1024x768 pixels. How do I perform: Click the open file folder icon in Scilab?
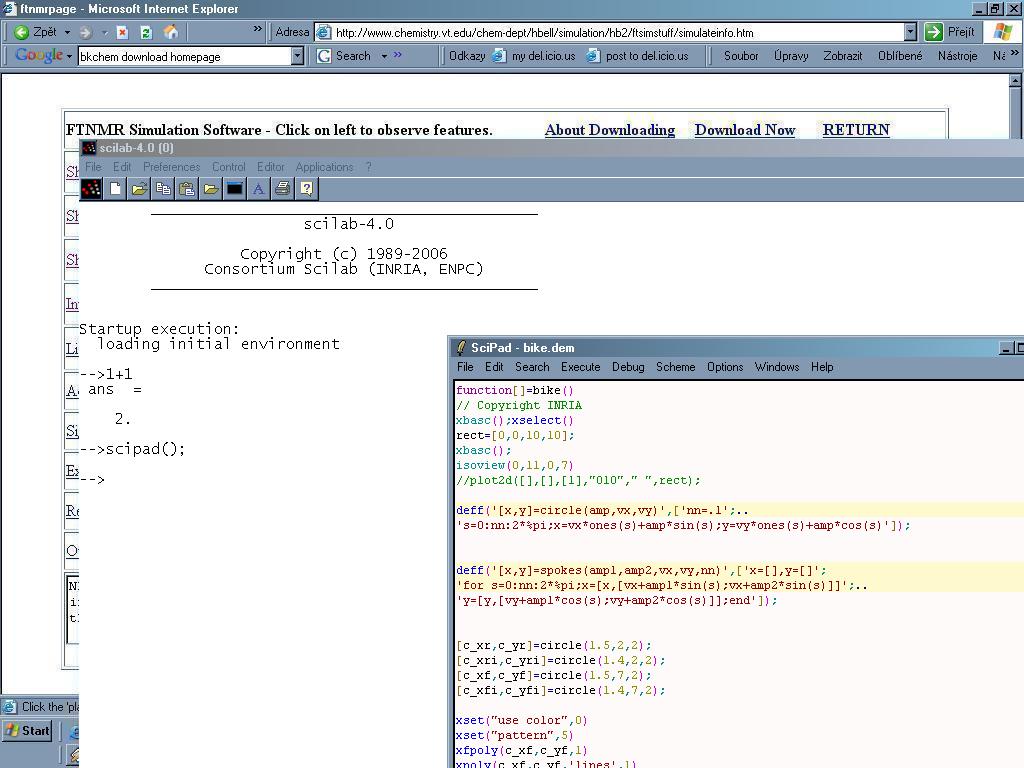(139, 189)
